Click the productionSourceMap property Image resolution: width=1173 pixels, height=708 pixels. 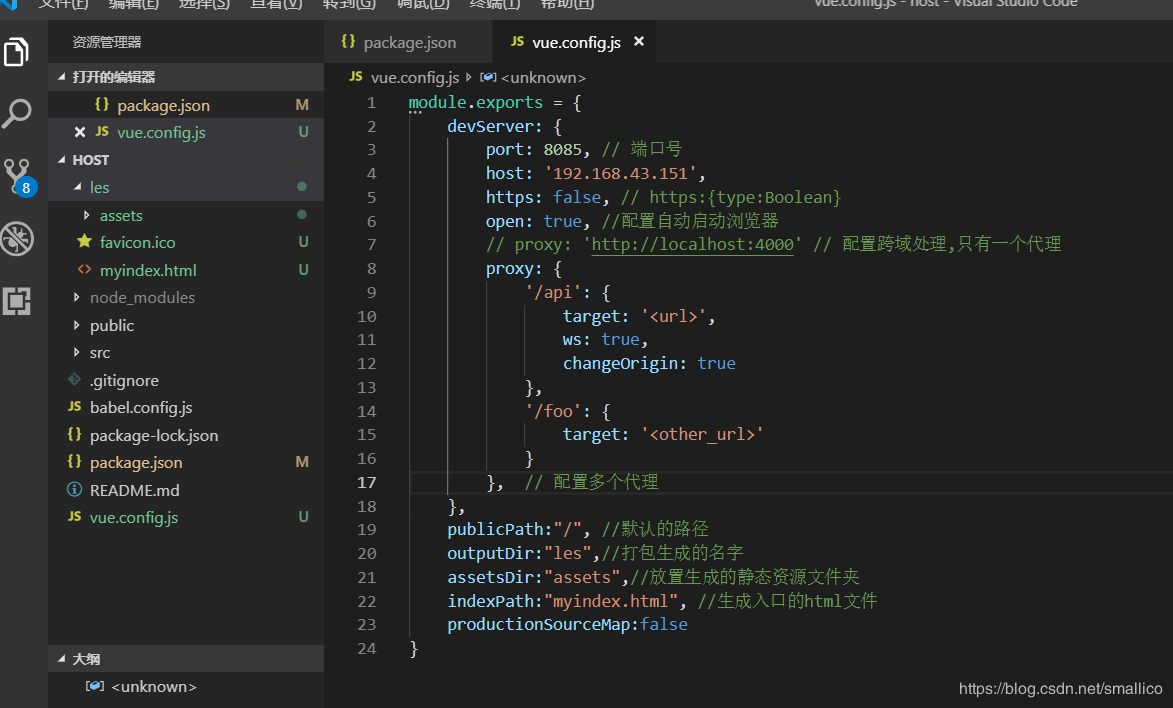pos(539,625)
